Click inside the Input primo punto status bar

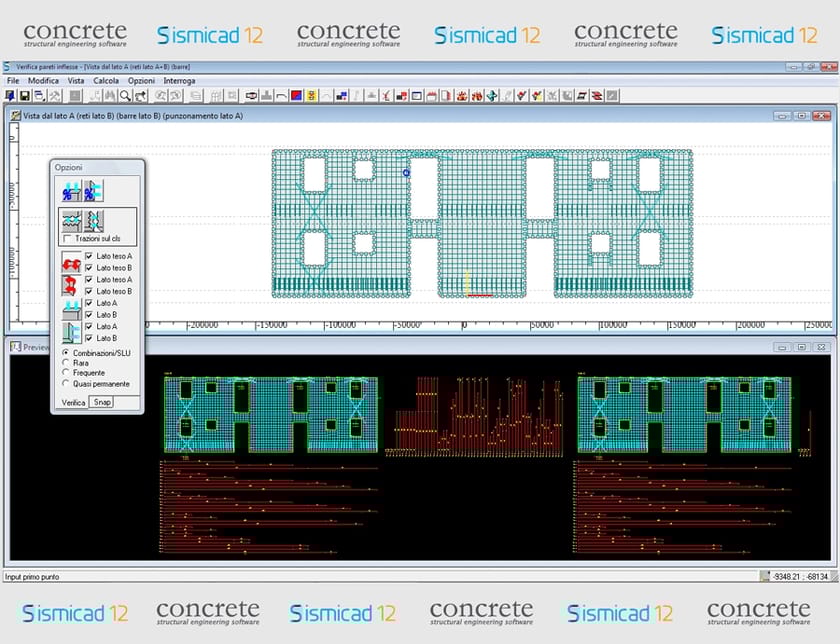[x=100, y=574]
